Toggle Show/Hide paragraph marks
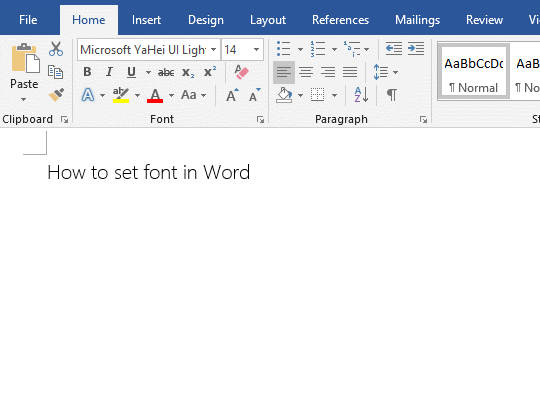The width and height of the screenshot is (540, 420). (392, 95)
